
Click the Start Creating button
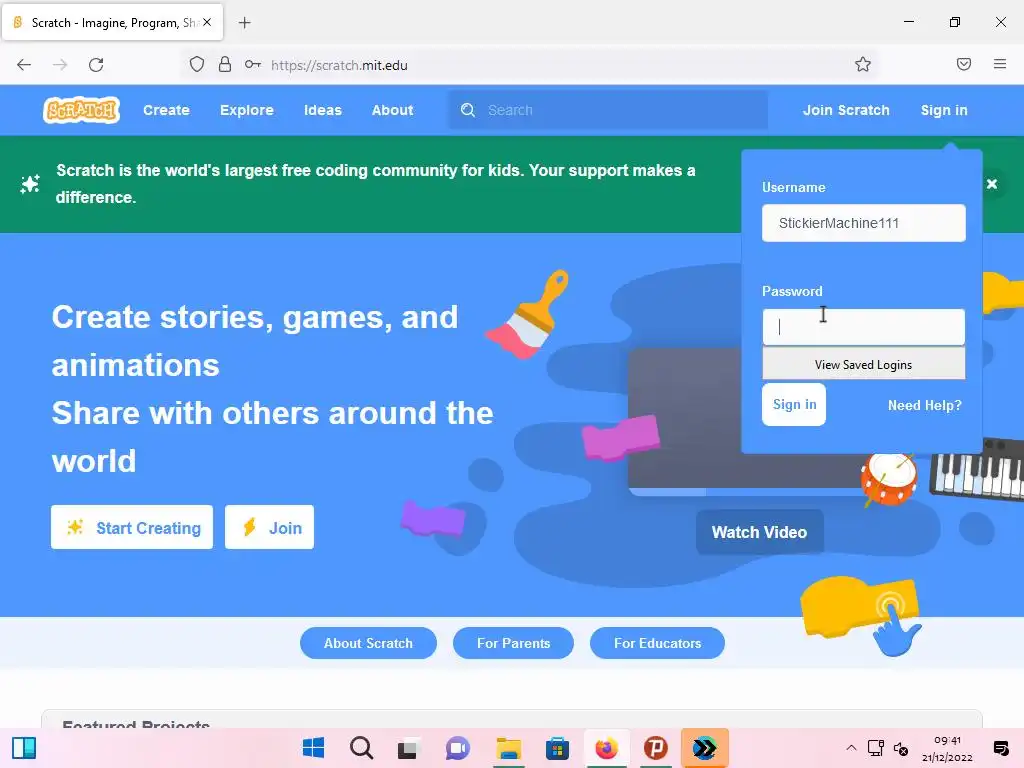point(132,527)
